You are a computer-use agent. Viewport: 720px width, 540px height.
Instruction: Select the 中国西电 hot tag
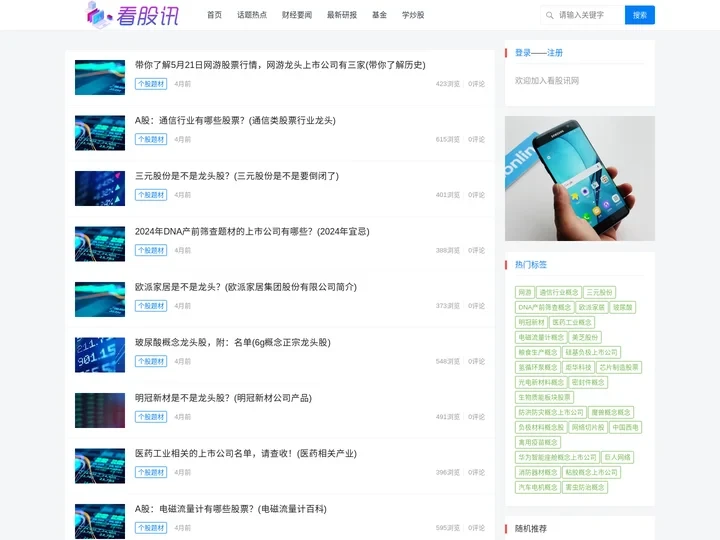point(625,428)
